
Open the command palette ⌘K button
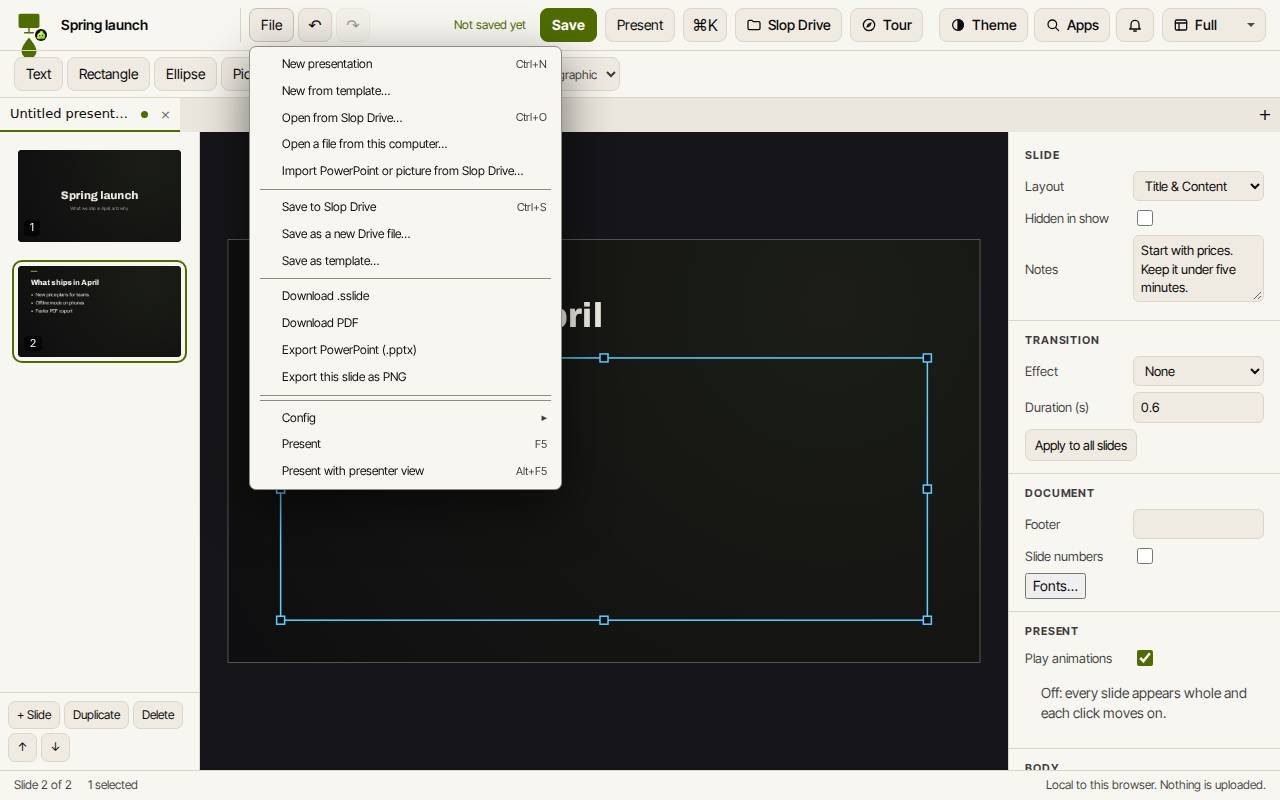705,25
